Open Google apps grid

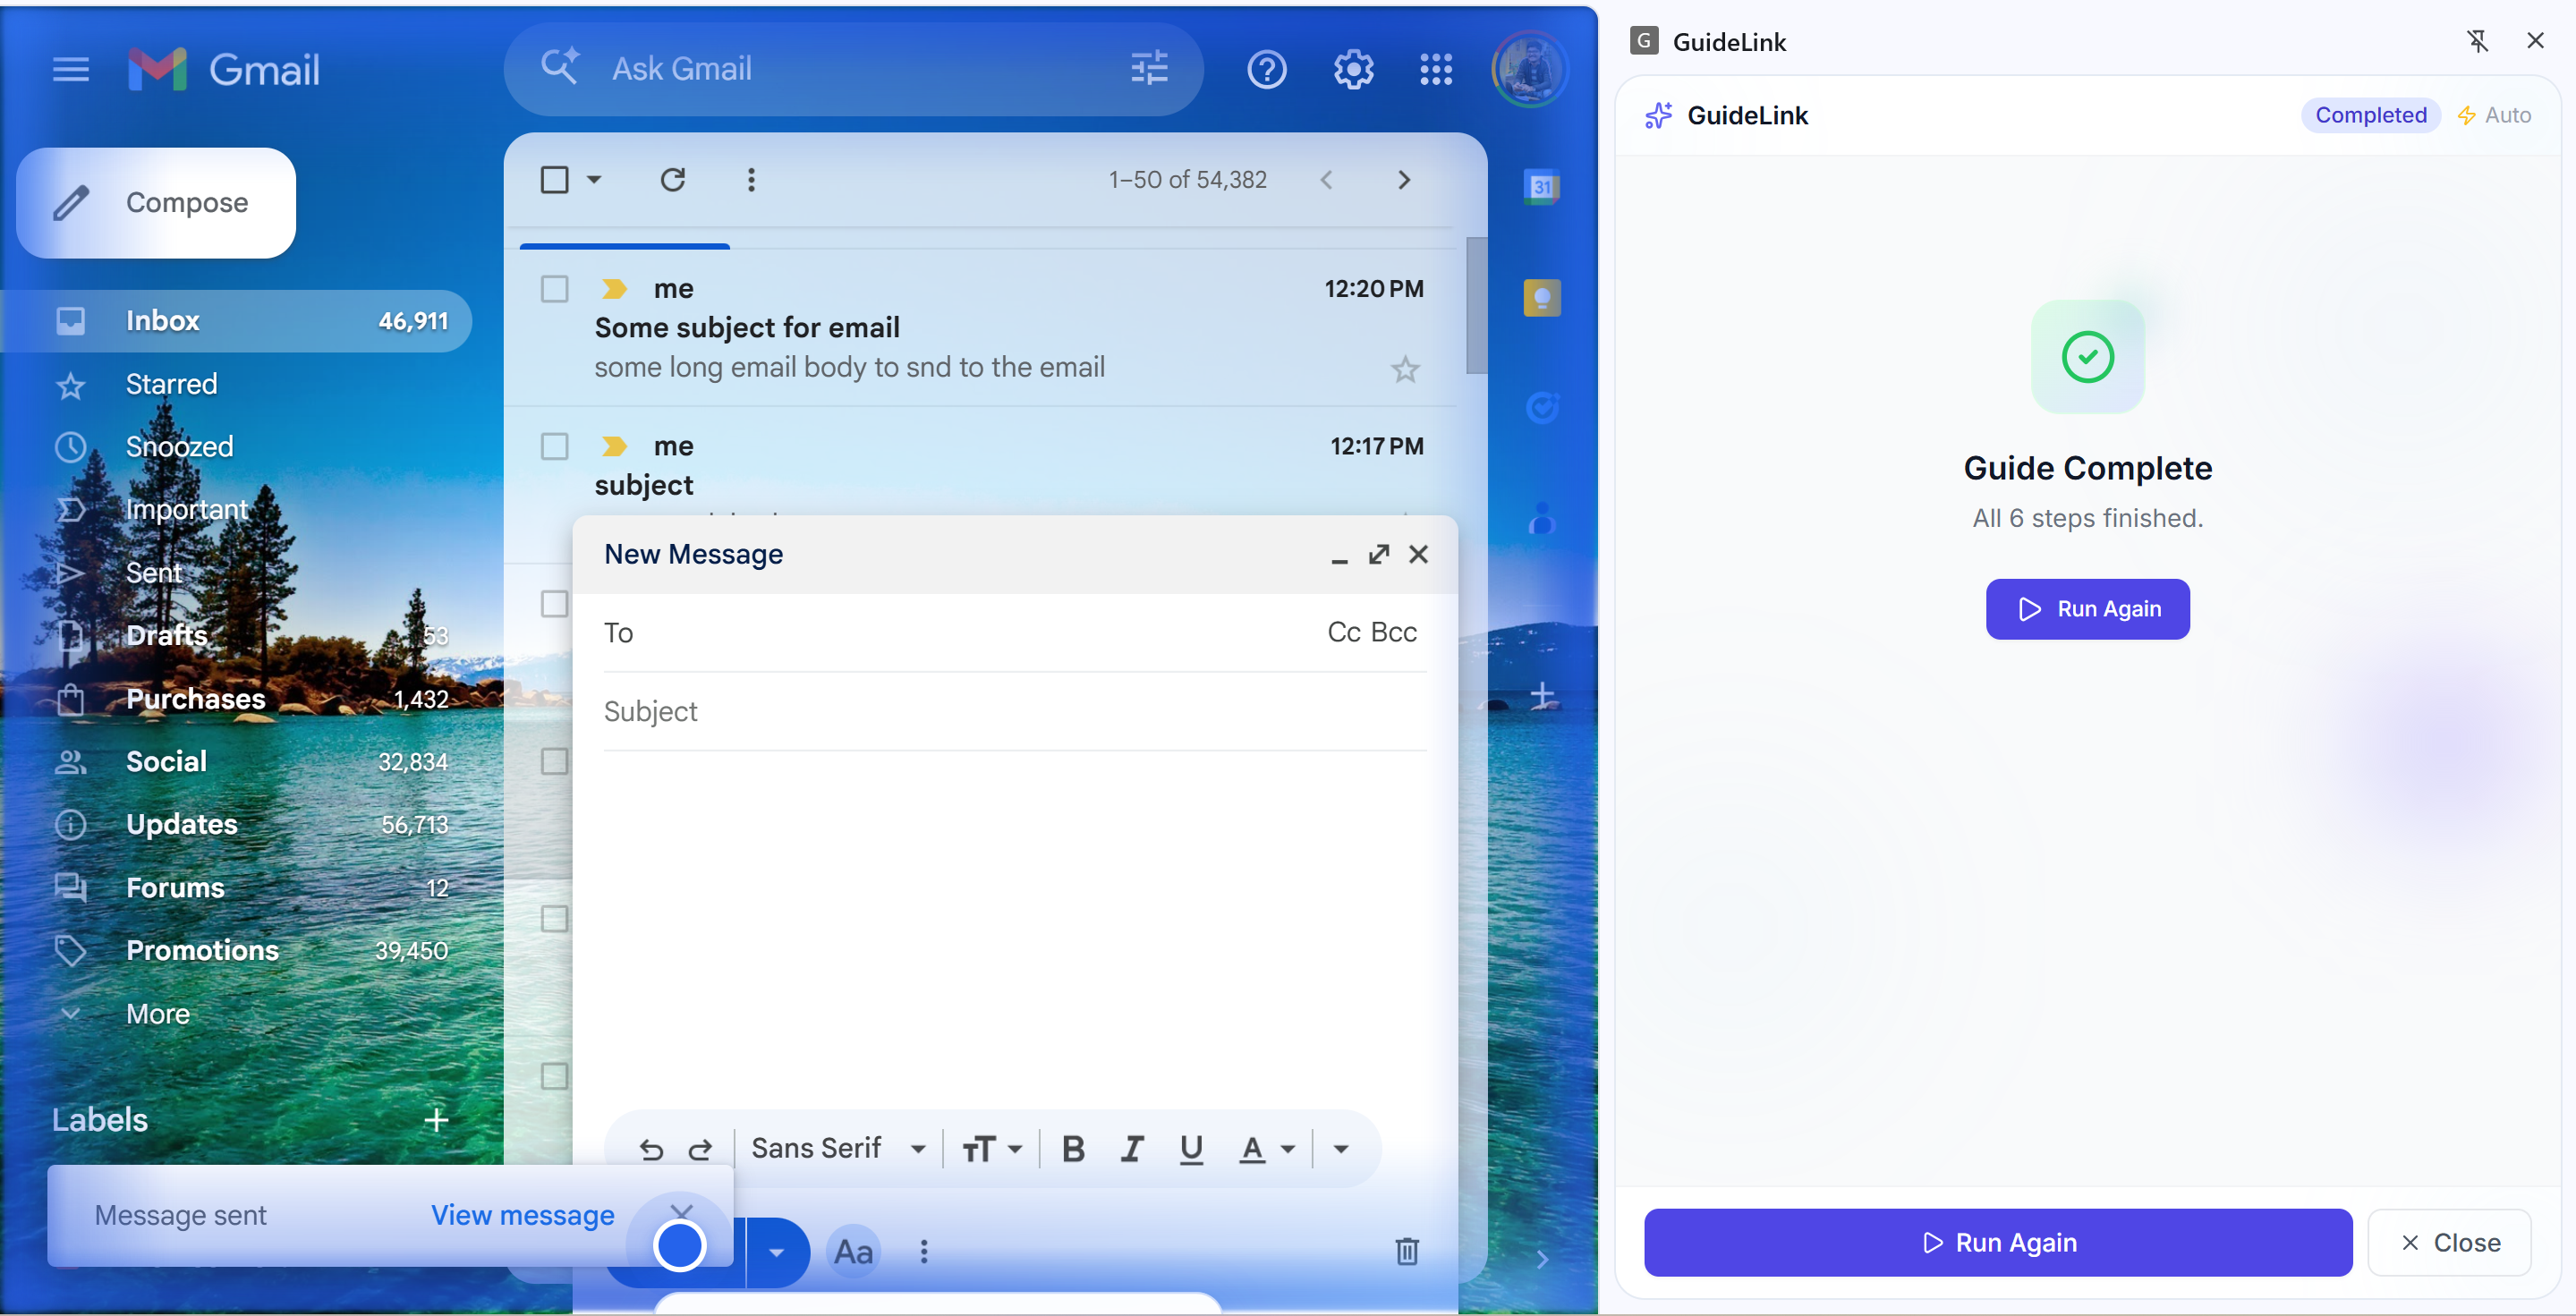1436,70
